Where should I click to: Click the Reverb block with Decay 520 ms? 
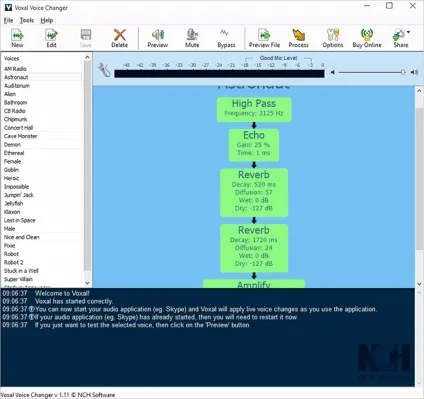(254, 193)
